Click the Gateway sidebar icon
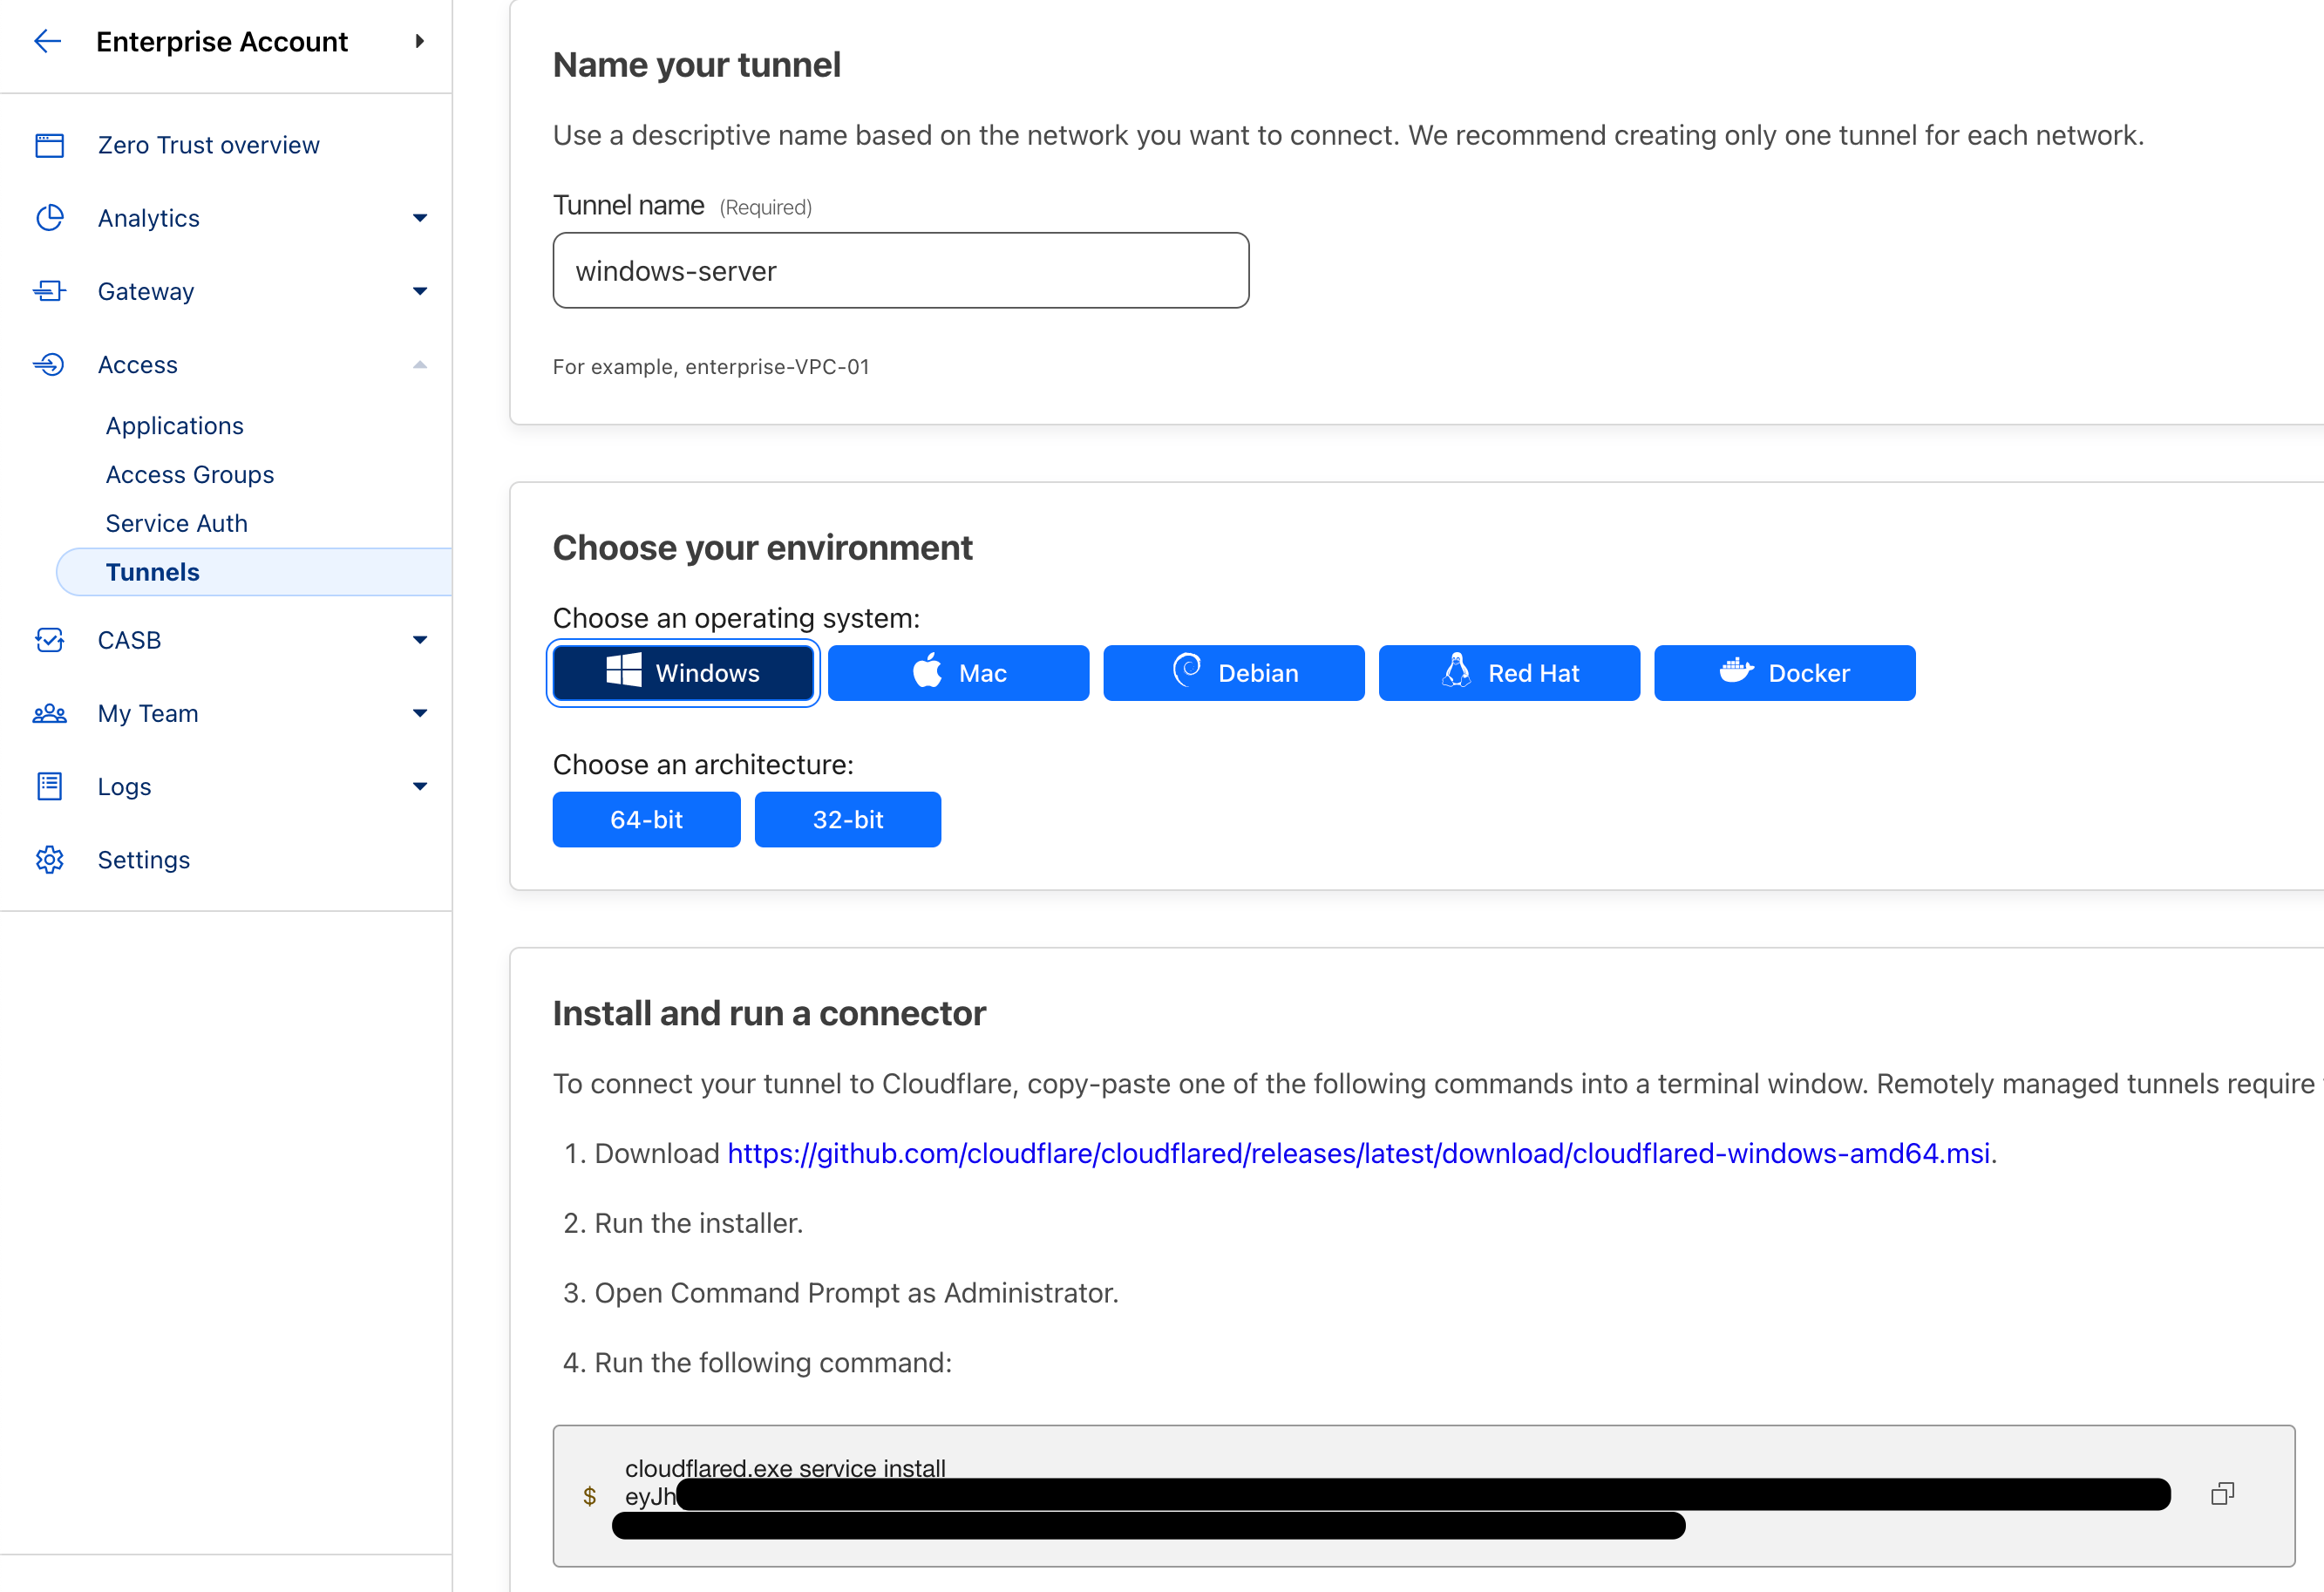2324x1592 pixels. click(49, 291)
